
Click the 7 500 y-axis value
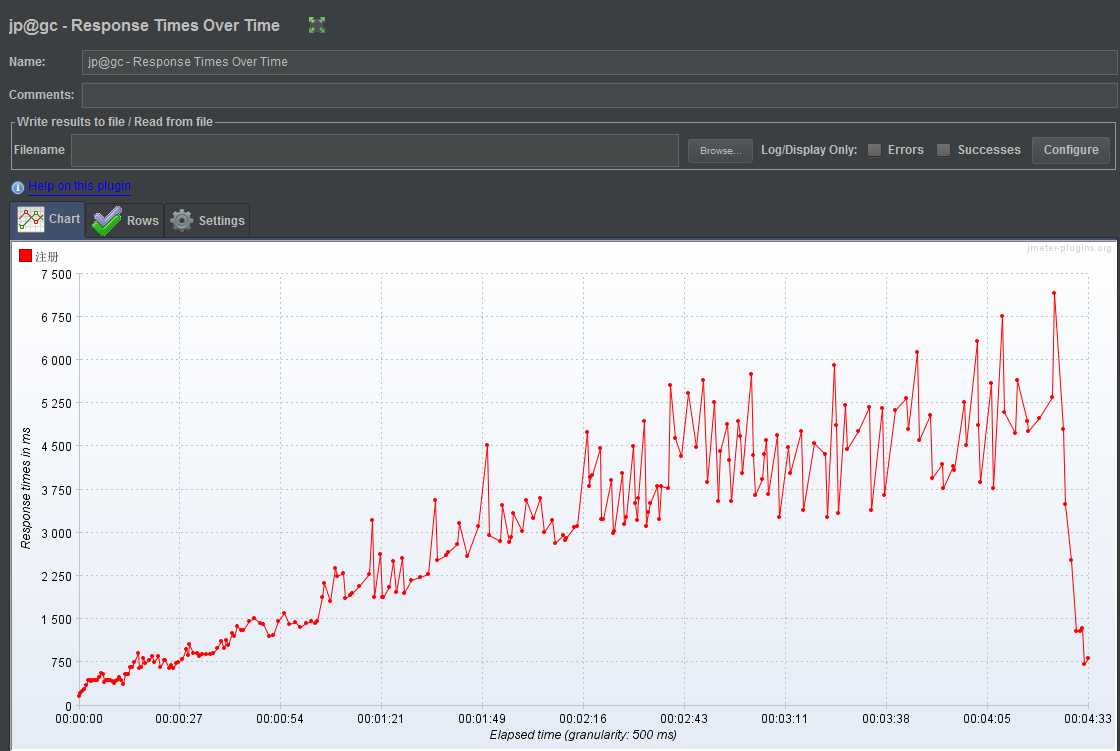[56, 274]
